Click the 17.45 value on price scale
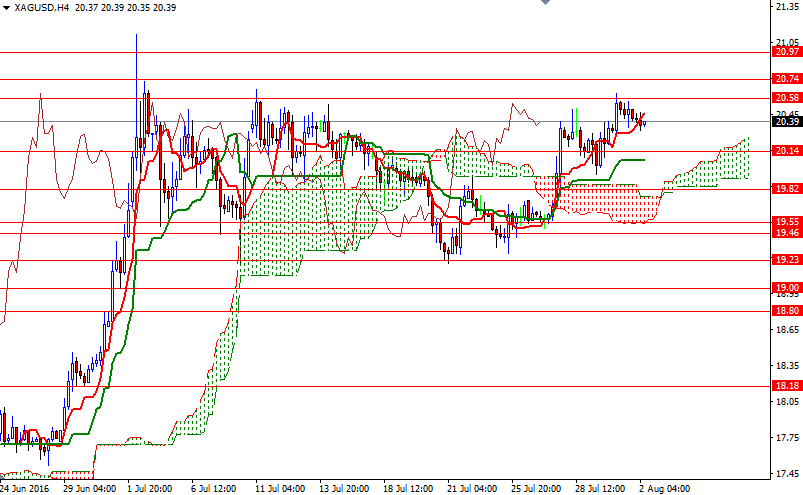This screenshot has width=803, height=495. coord(786,474)
